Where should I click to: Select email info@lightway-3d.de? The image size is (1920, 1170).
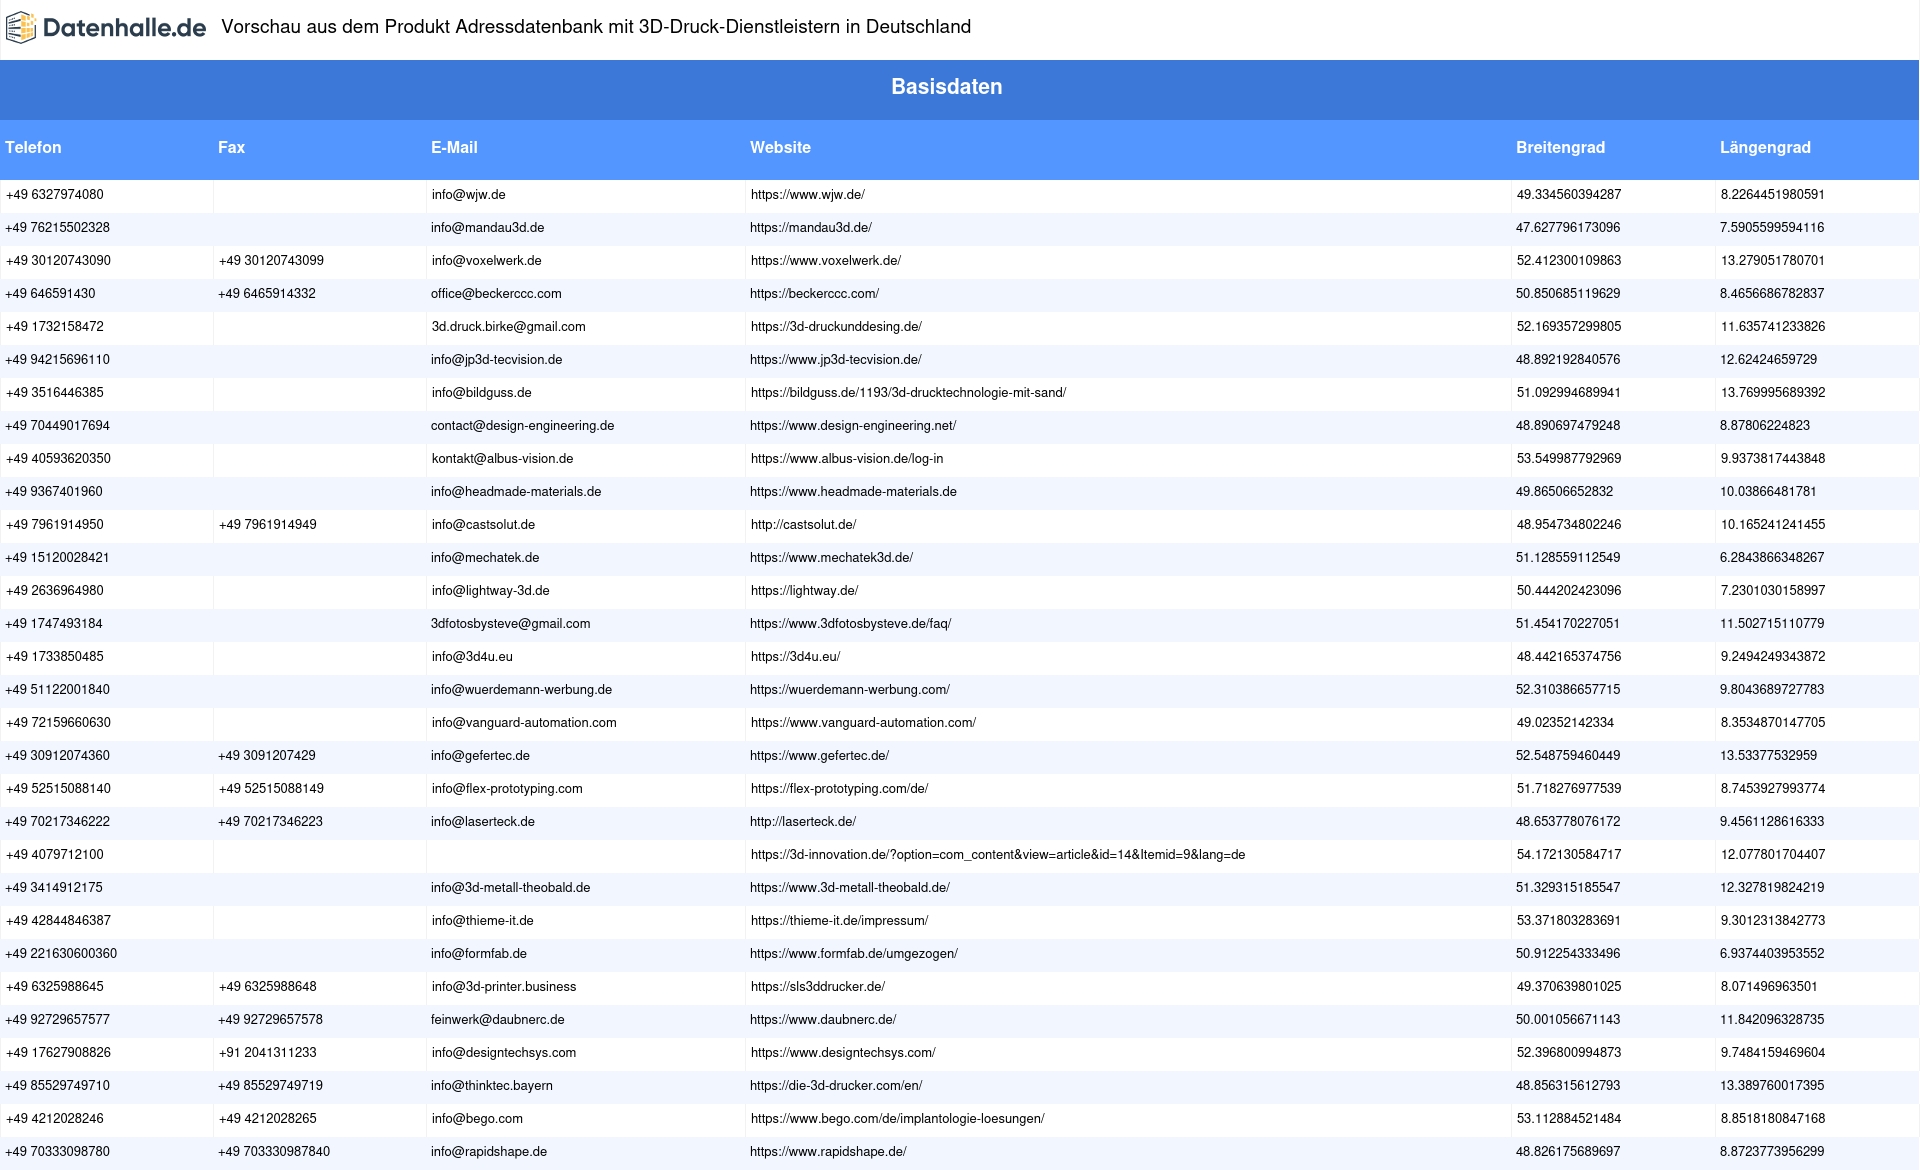(x=491, y=591)
